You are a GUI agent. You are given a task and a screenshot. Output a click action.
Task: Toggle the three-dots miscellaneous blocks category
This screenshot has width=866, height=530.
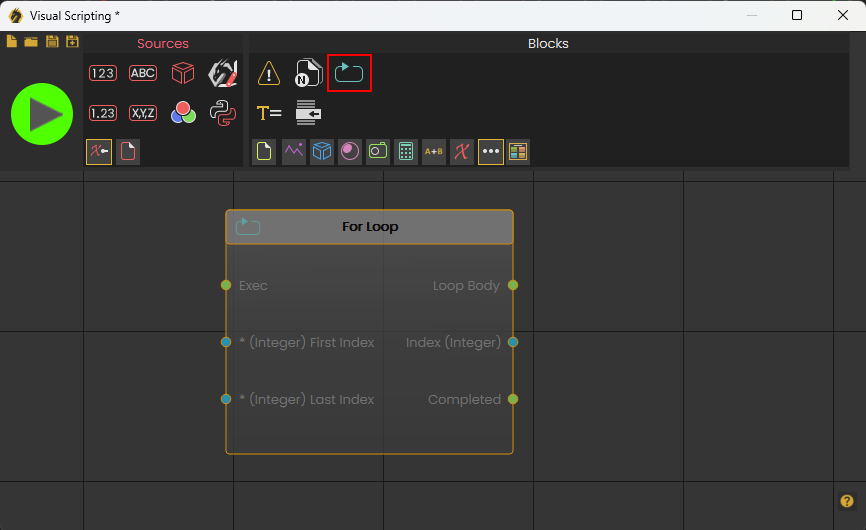click(x=490, y=152)
